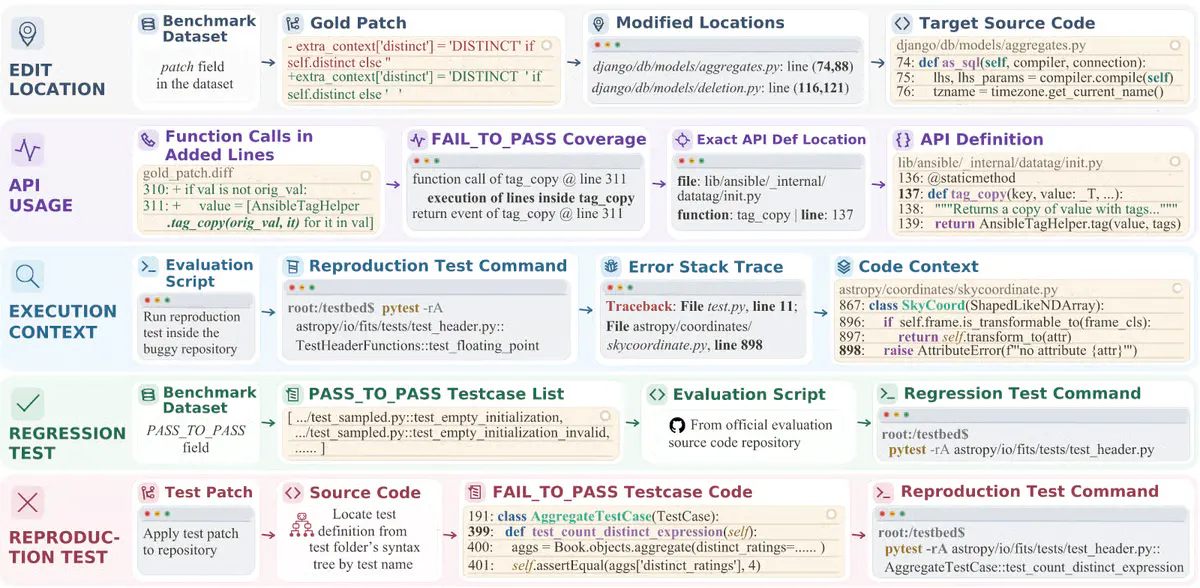1200x588 pixels.
Task: Click line 399 def test_count_distinct_expression
Action: (x=613, y=531)
